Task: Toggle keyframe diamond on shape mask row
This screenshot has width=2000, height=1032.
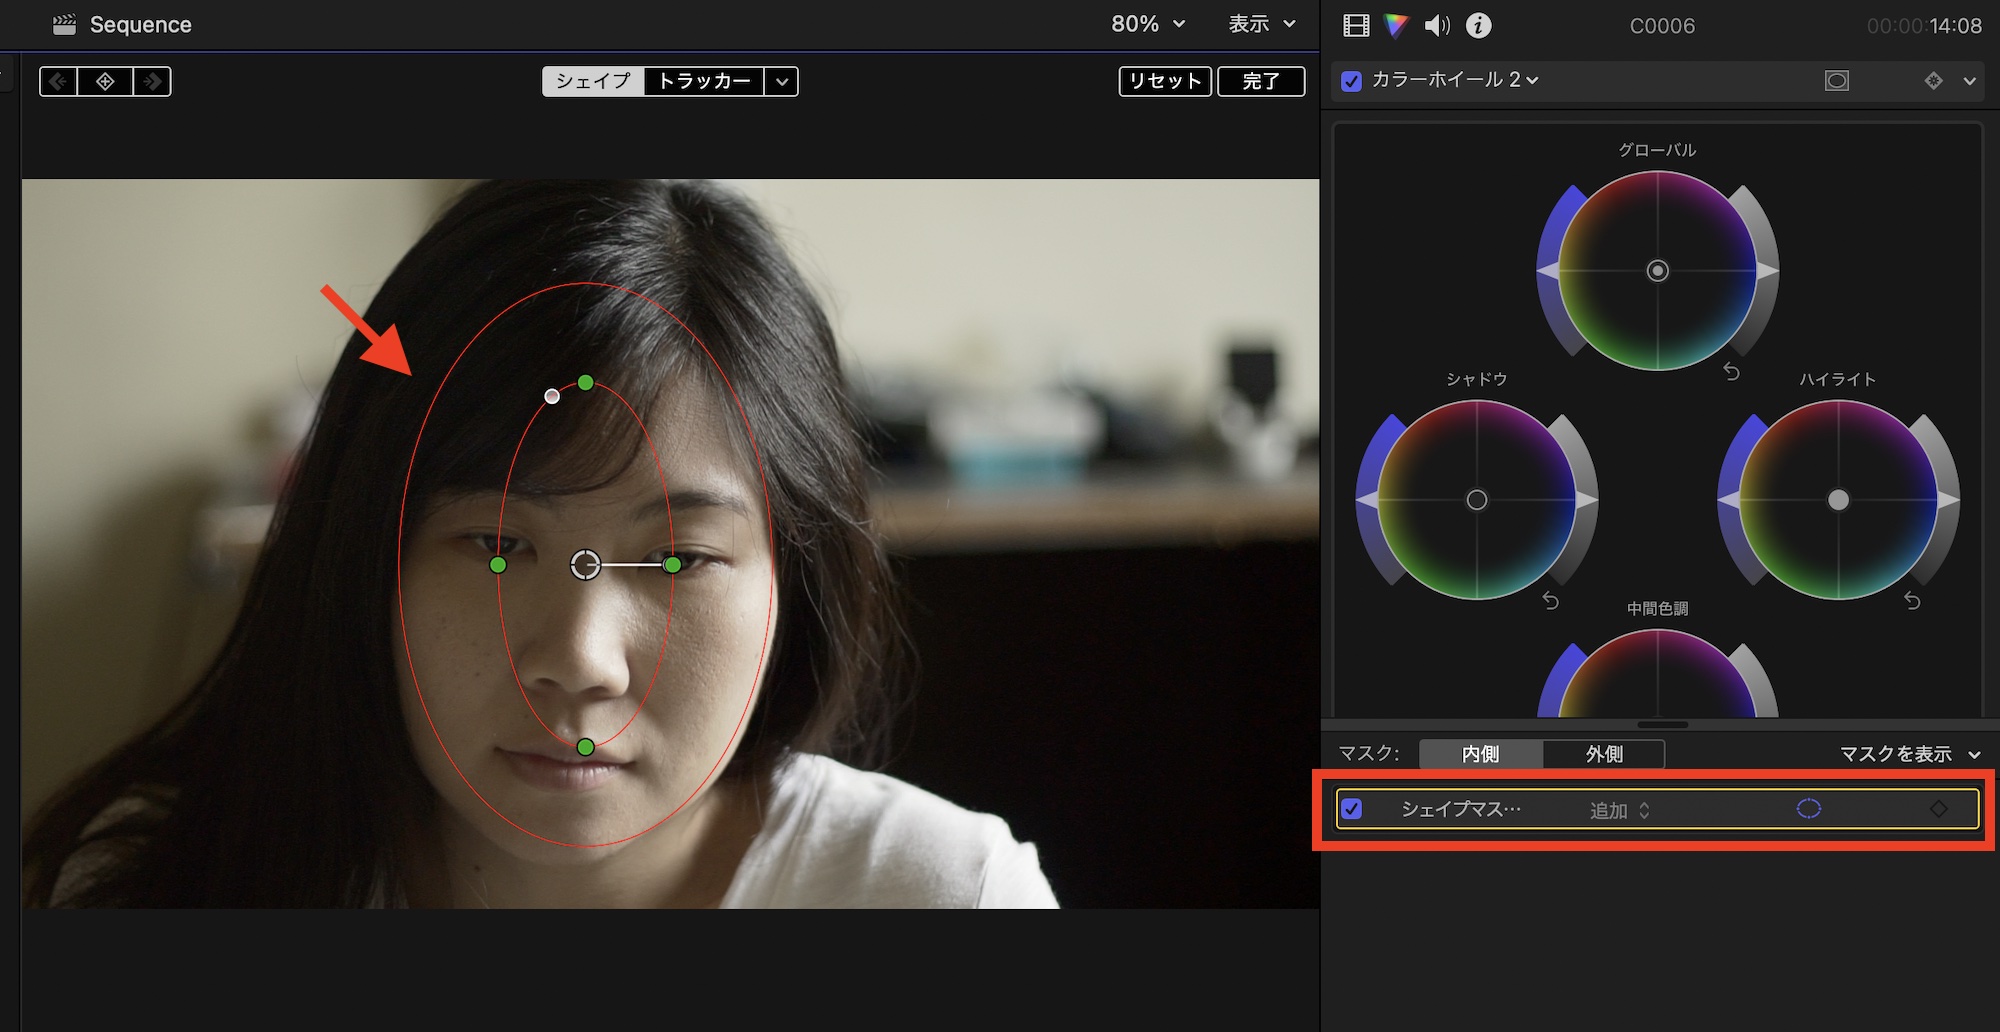Action: pyautogui.click(x=1938, y=809)
